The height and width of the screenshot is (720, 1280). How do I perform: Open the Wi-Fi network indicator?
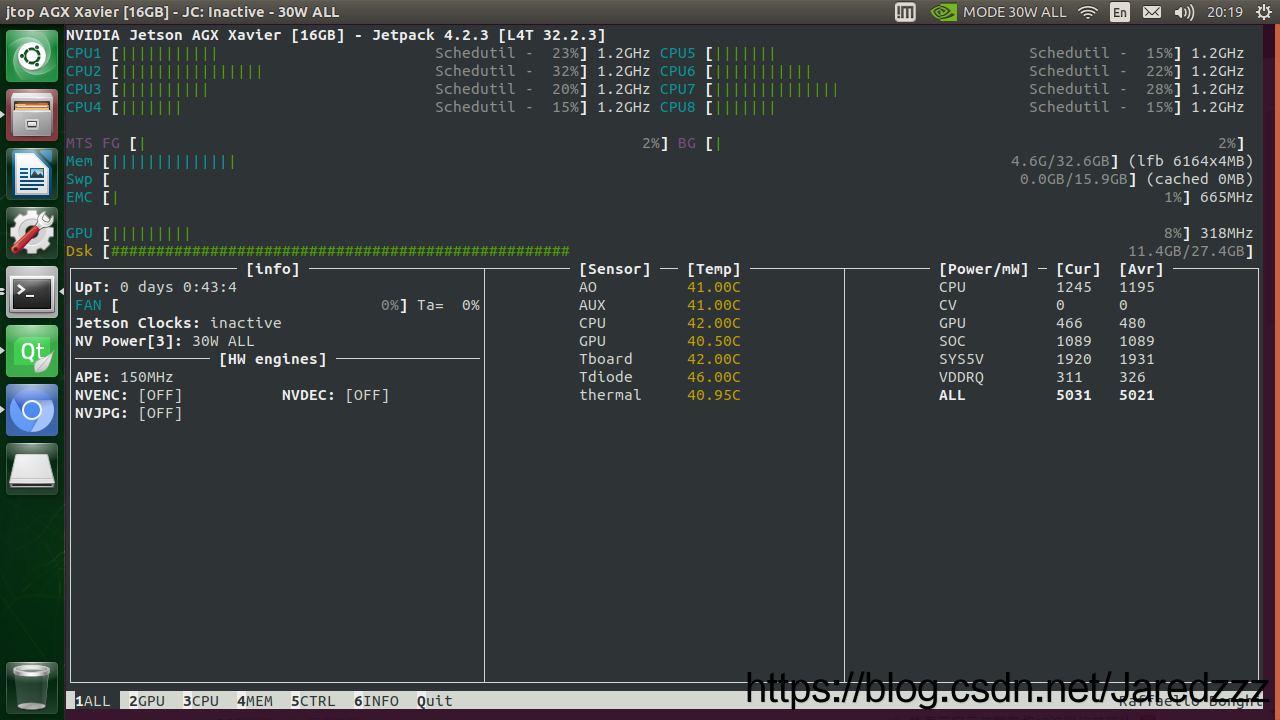[1088, 12]
